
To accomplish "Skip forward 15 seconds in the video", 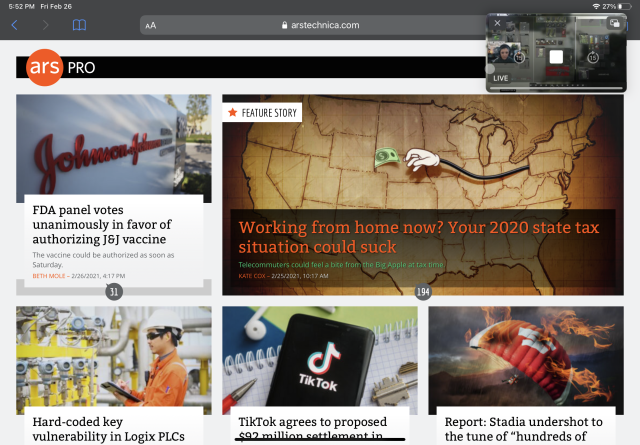I will tap(593, 57).
